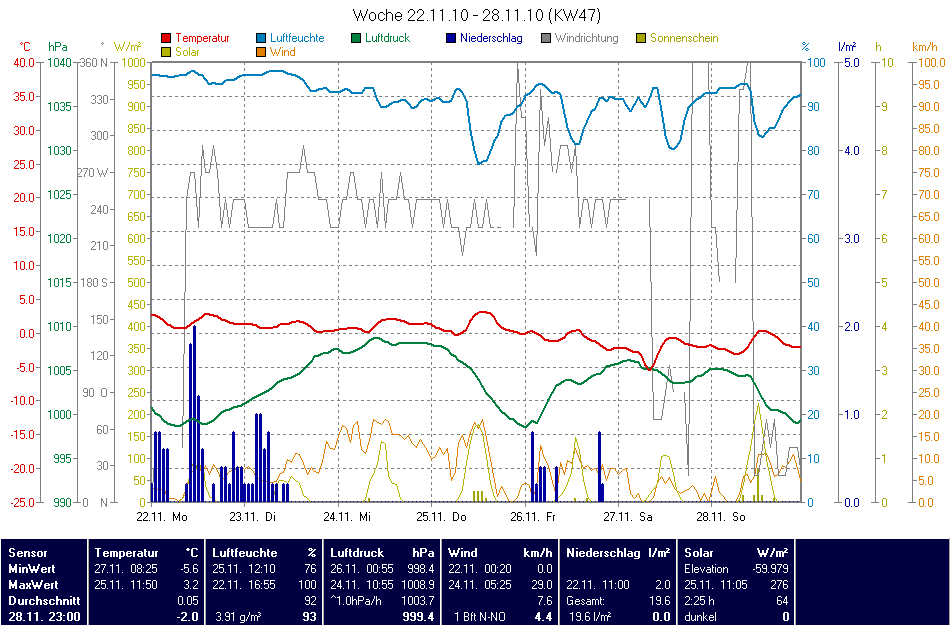
Task: Click the current pressure value 999.4
Action: [x=419, y=617]
